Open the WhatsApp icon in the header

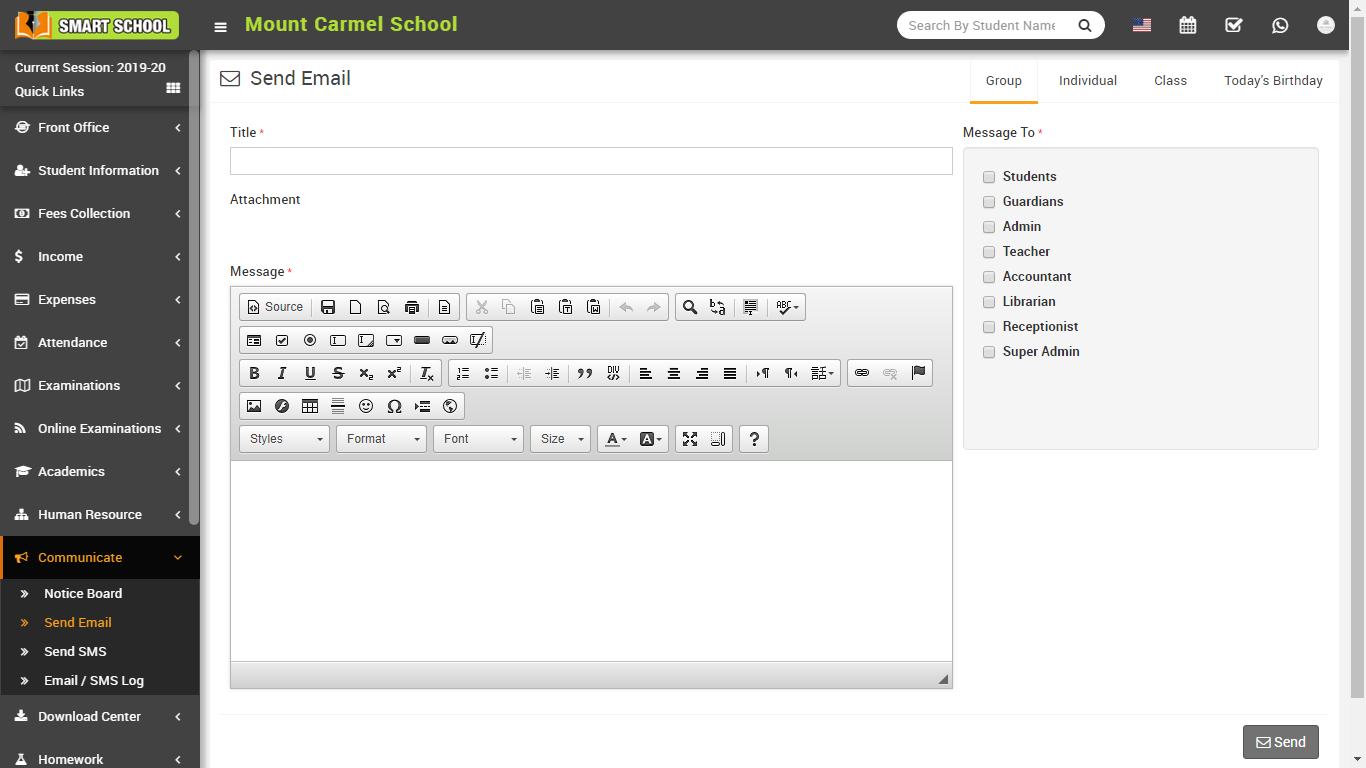point(1280,26)
